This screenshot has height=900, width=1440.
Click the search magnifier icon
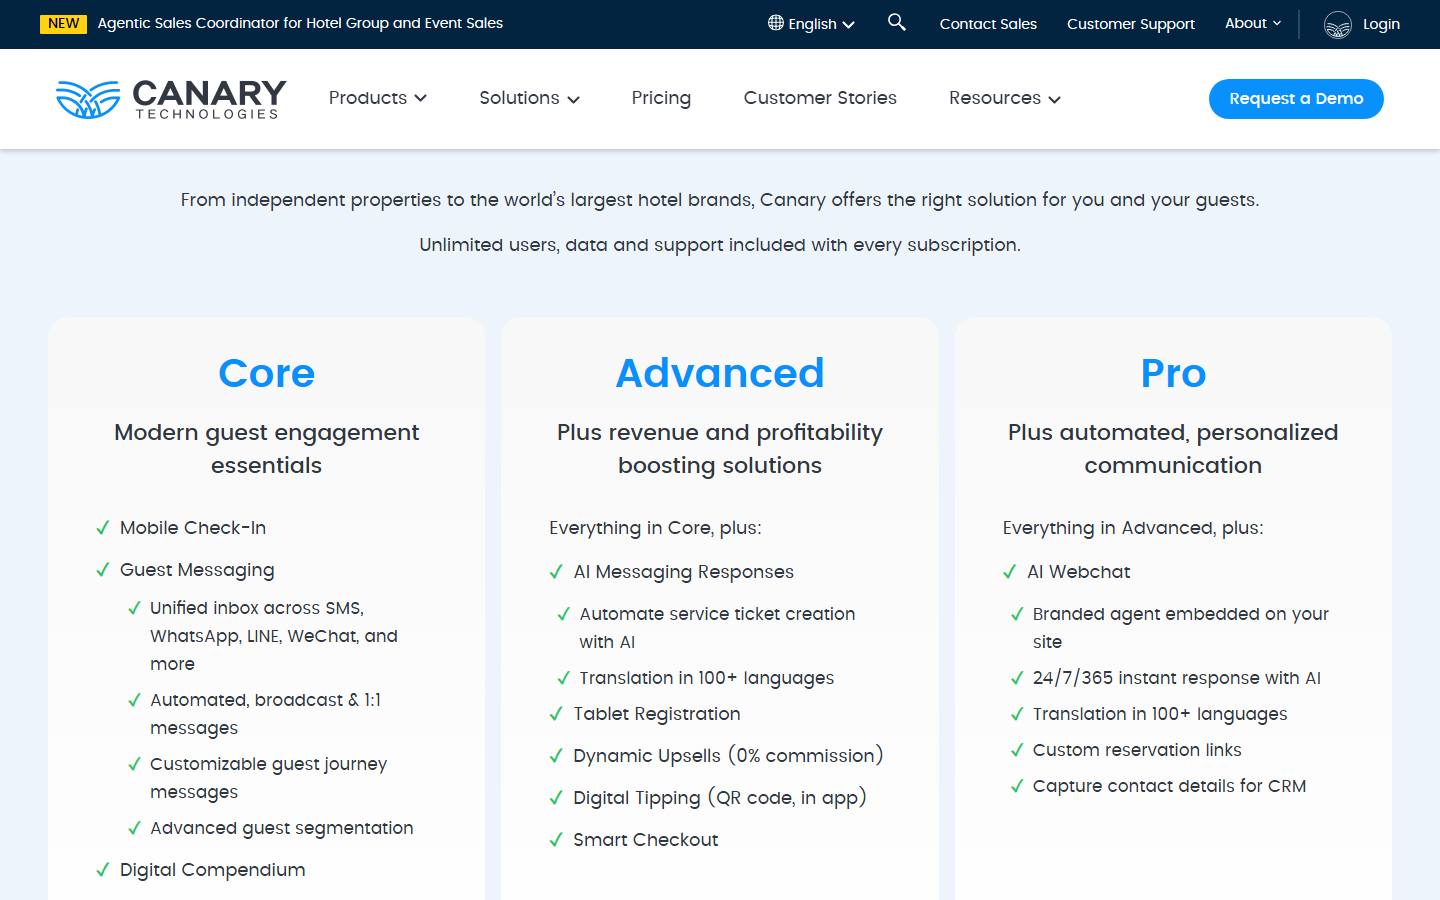pos(897,22)
